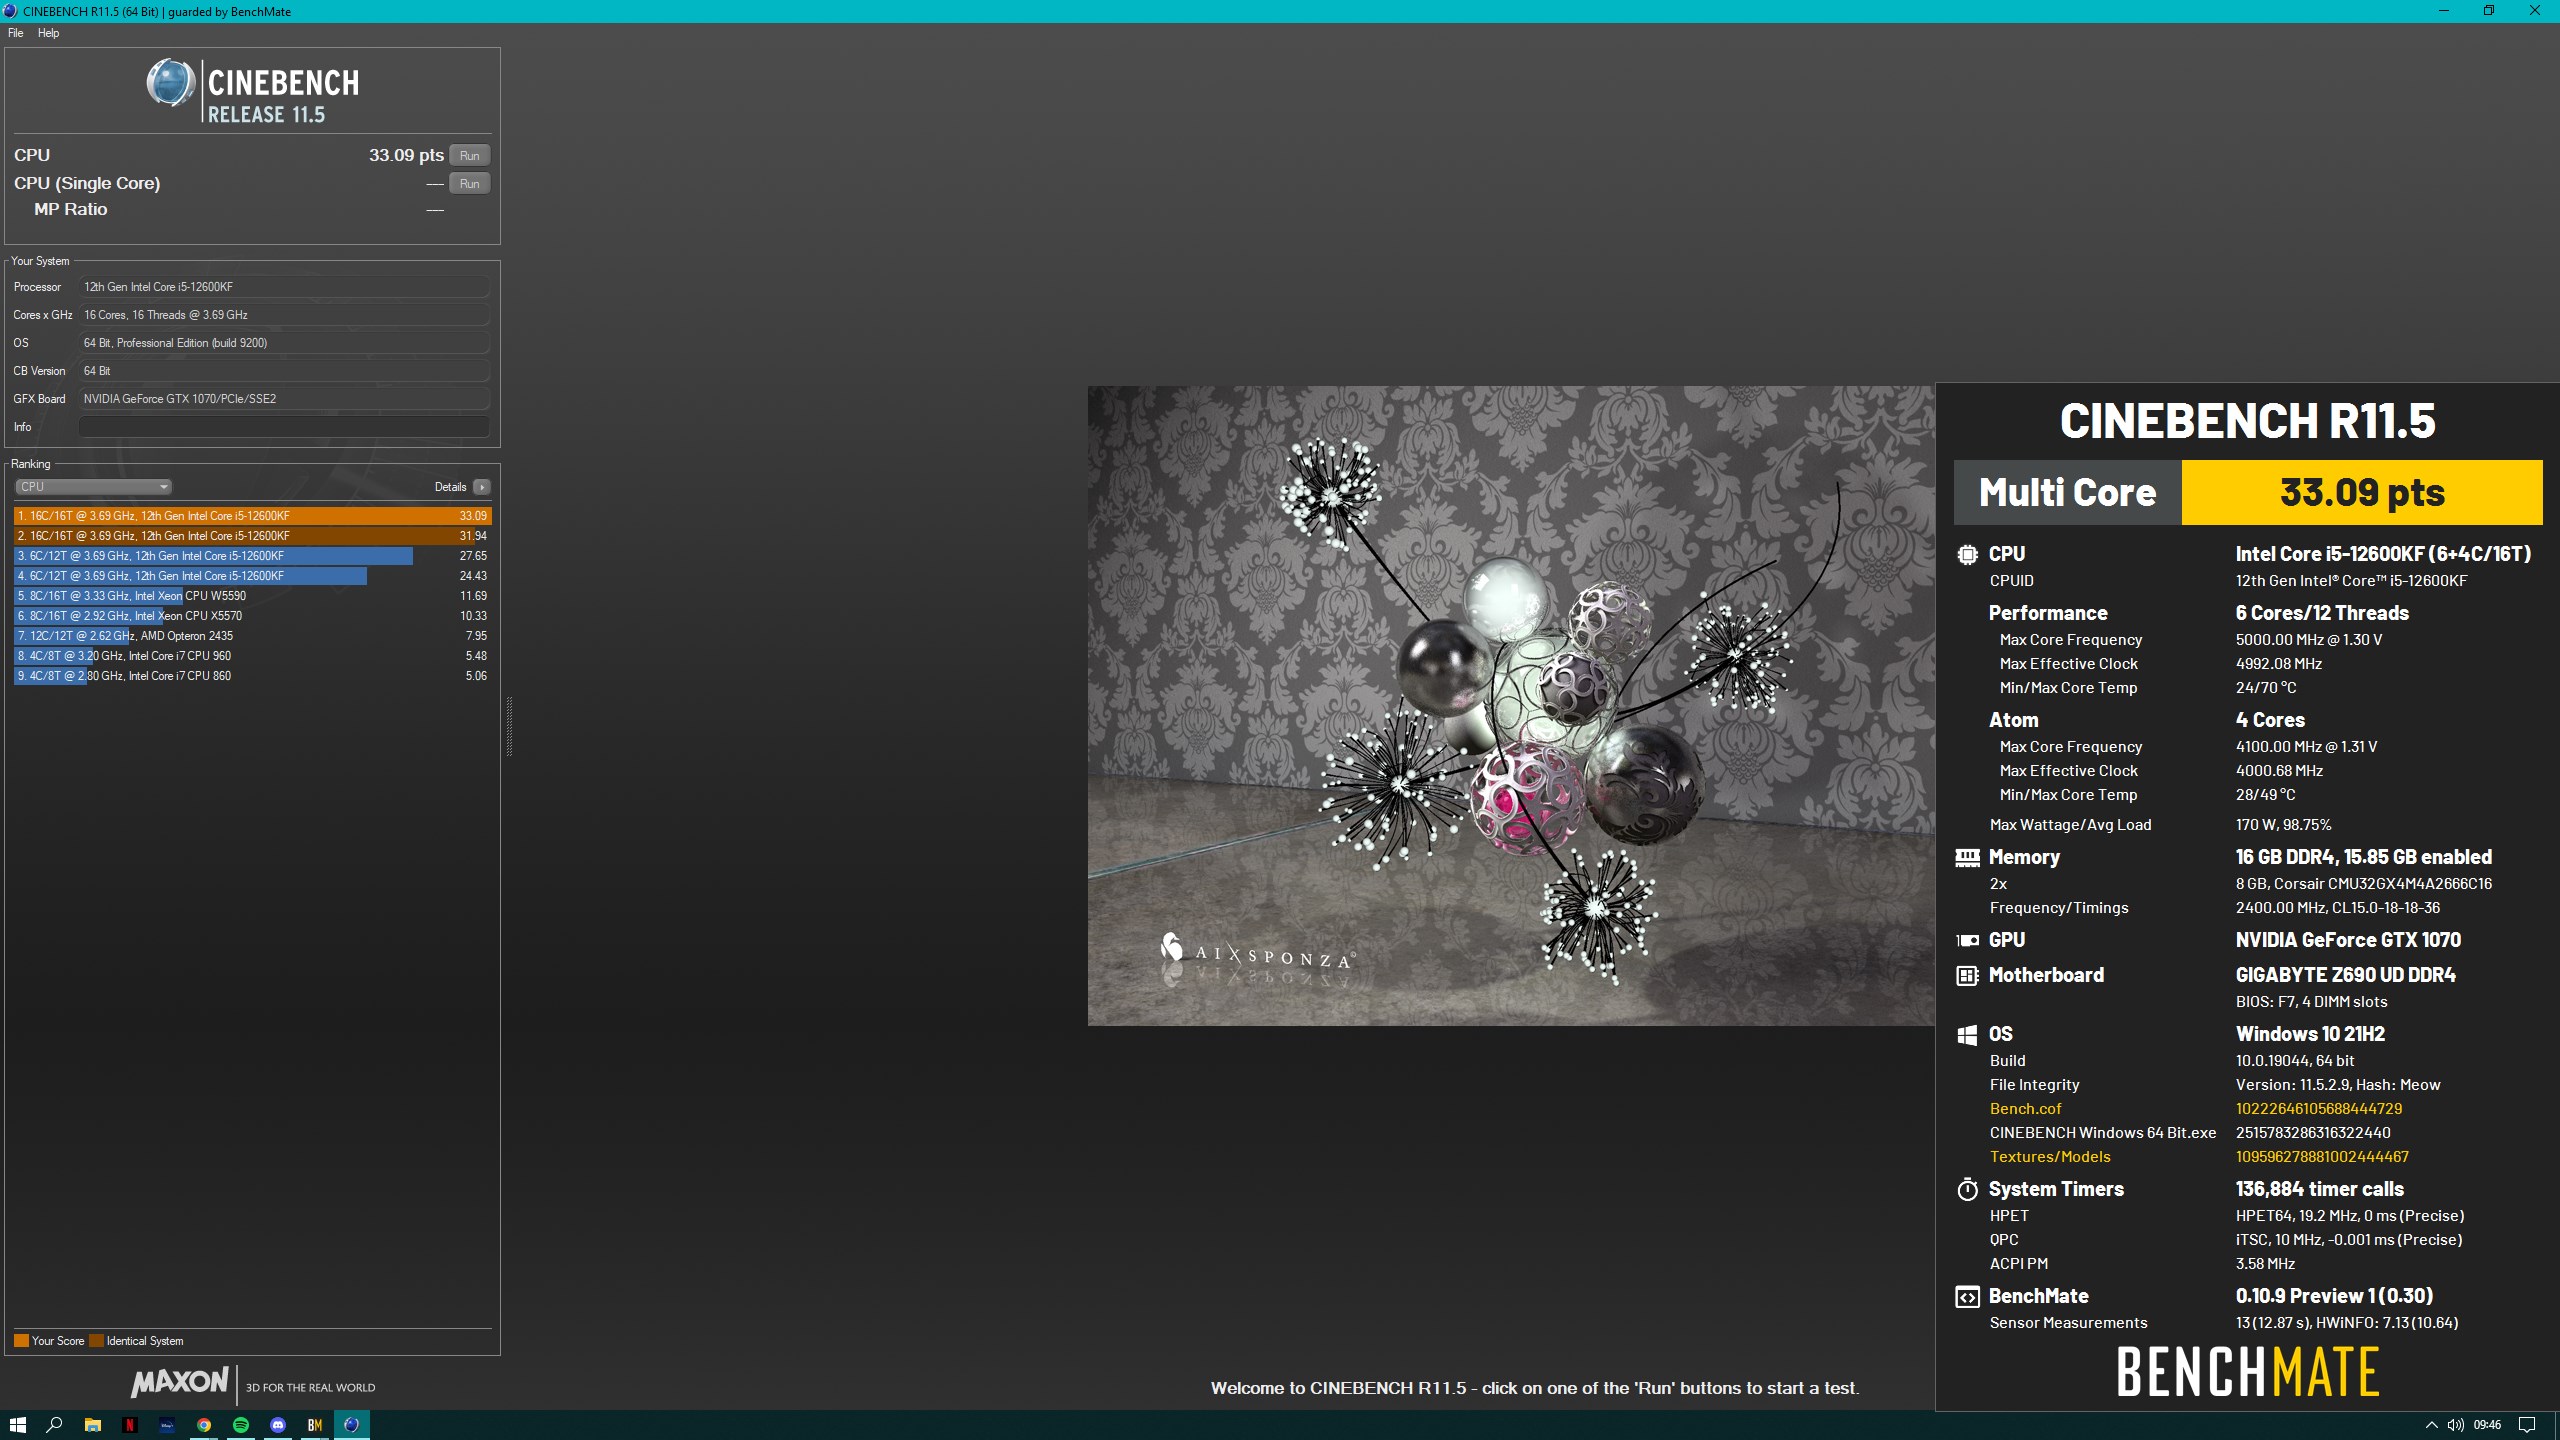Click the Textures/Models hash value
Image resolution: width=2560 pixels, height=1440 pixels.
pyautogui.click(x=2322, y=1156)
